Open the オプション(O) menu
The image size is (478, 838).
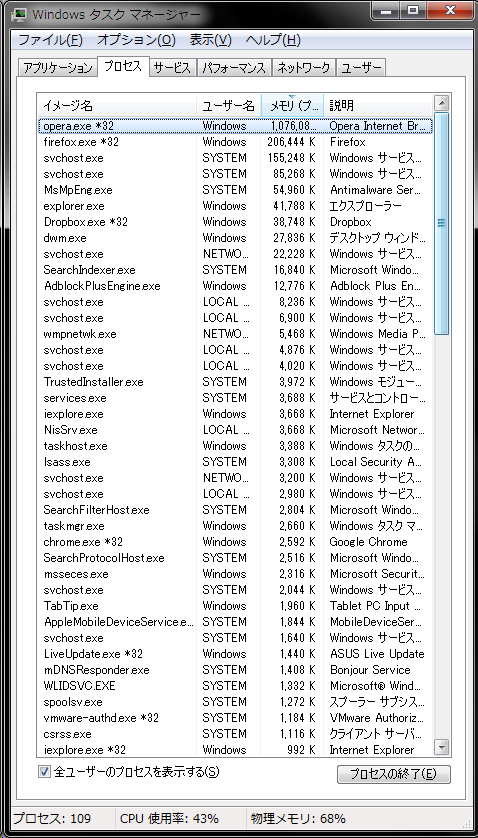[x=136, y=40]
